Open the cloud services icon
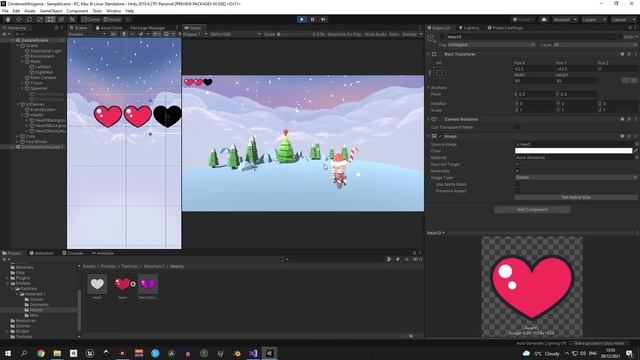The width and height of the screenshot is (640, 360). (544, 20)
